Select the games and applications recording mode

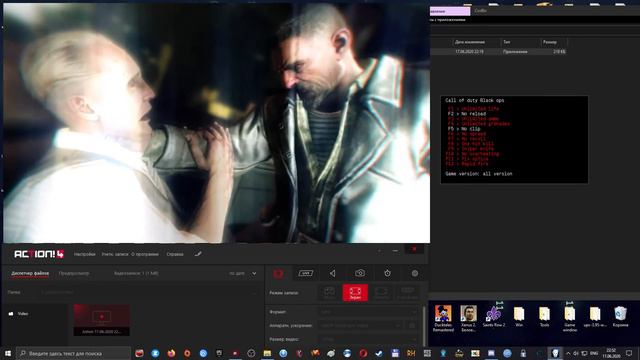(x=329, y=293)
